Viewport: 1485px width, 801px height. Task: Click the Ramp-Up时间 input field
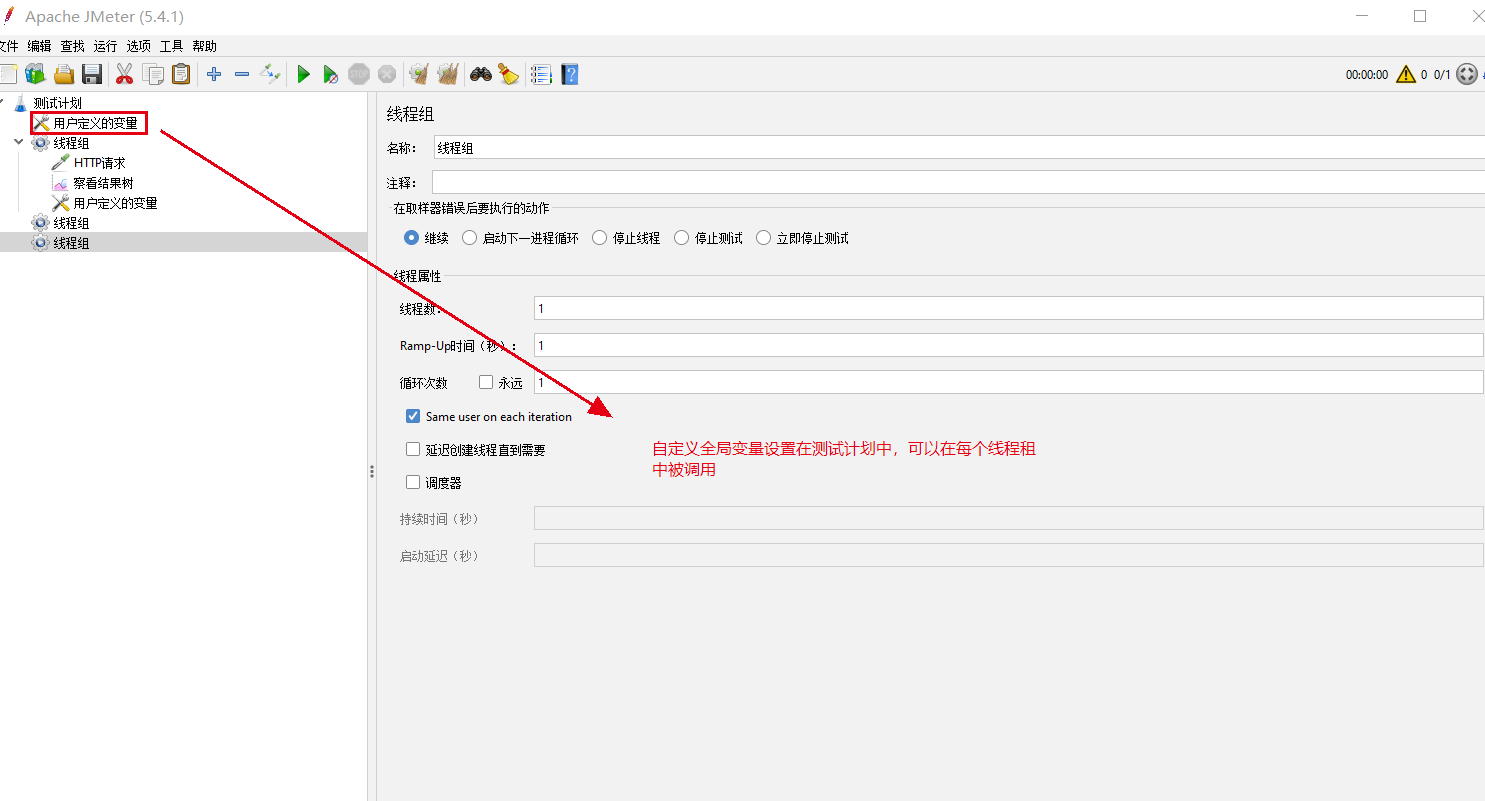click(1009, 345)
